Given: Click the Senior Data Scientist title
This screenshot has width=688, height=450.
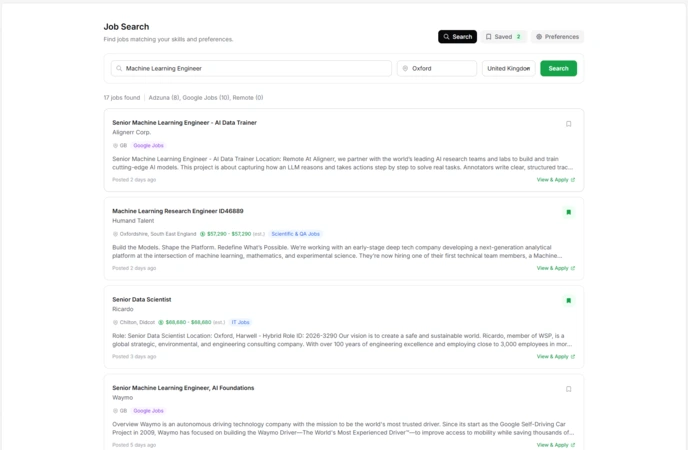Looking at the screenshot, I should point(142,300).
